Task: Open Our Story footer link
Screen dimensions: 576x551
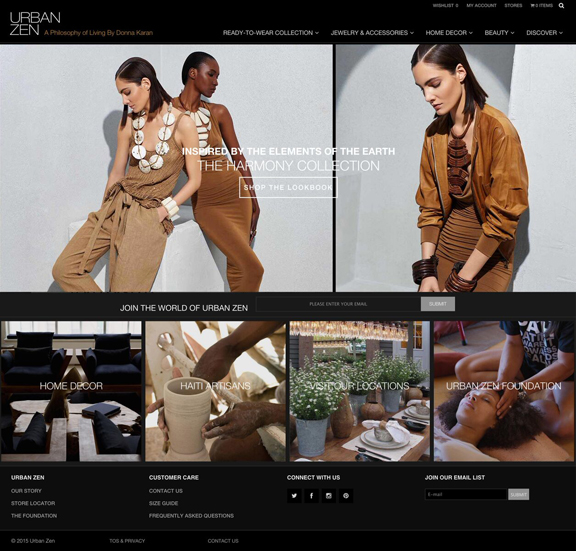Action: (x=26, y=491)
